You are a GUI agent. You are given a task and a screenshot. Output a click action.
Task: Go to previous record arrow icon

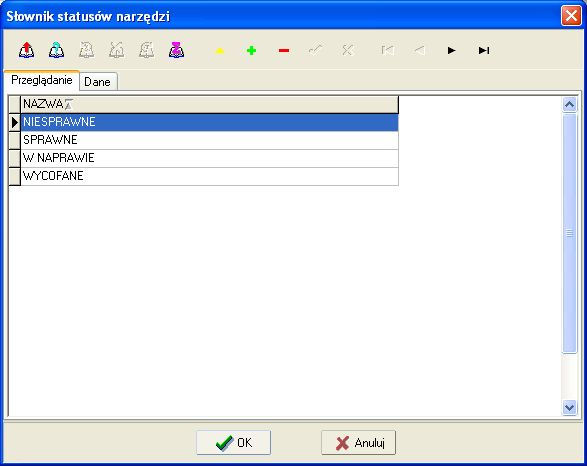click(x=420, y=50)
